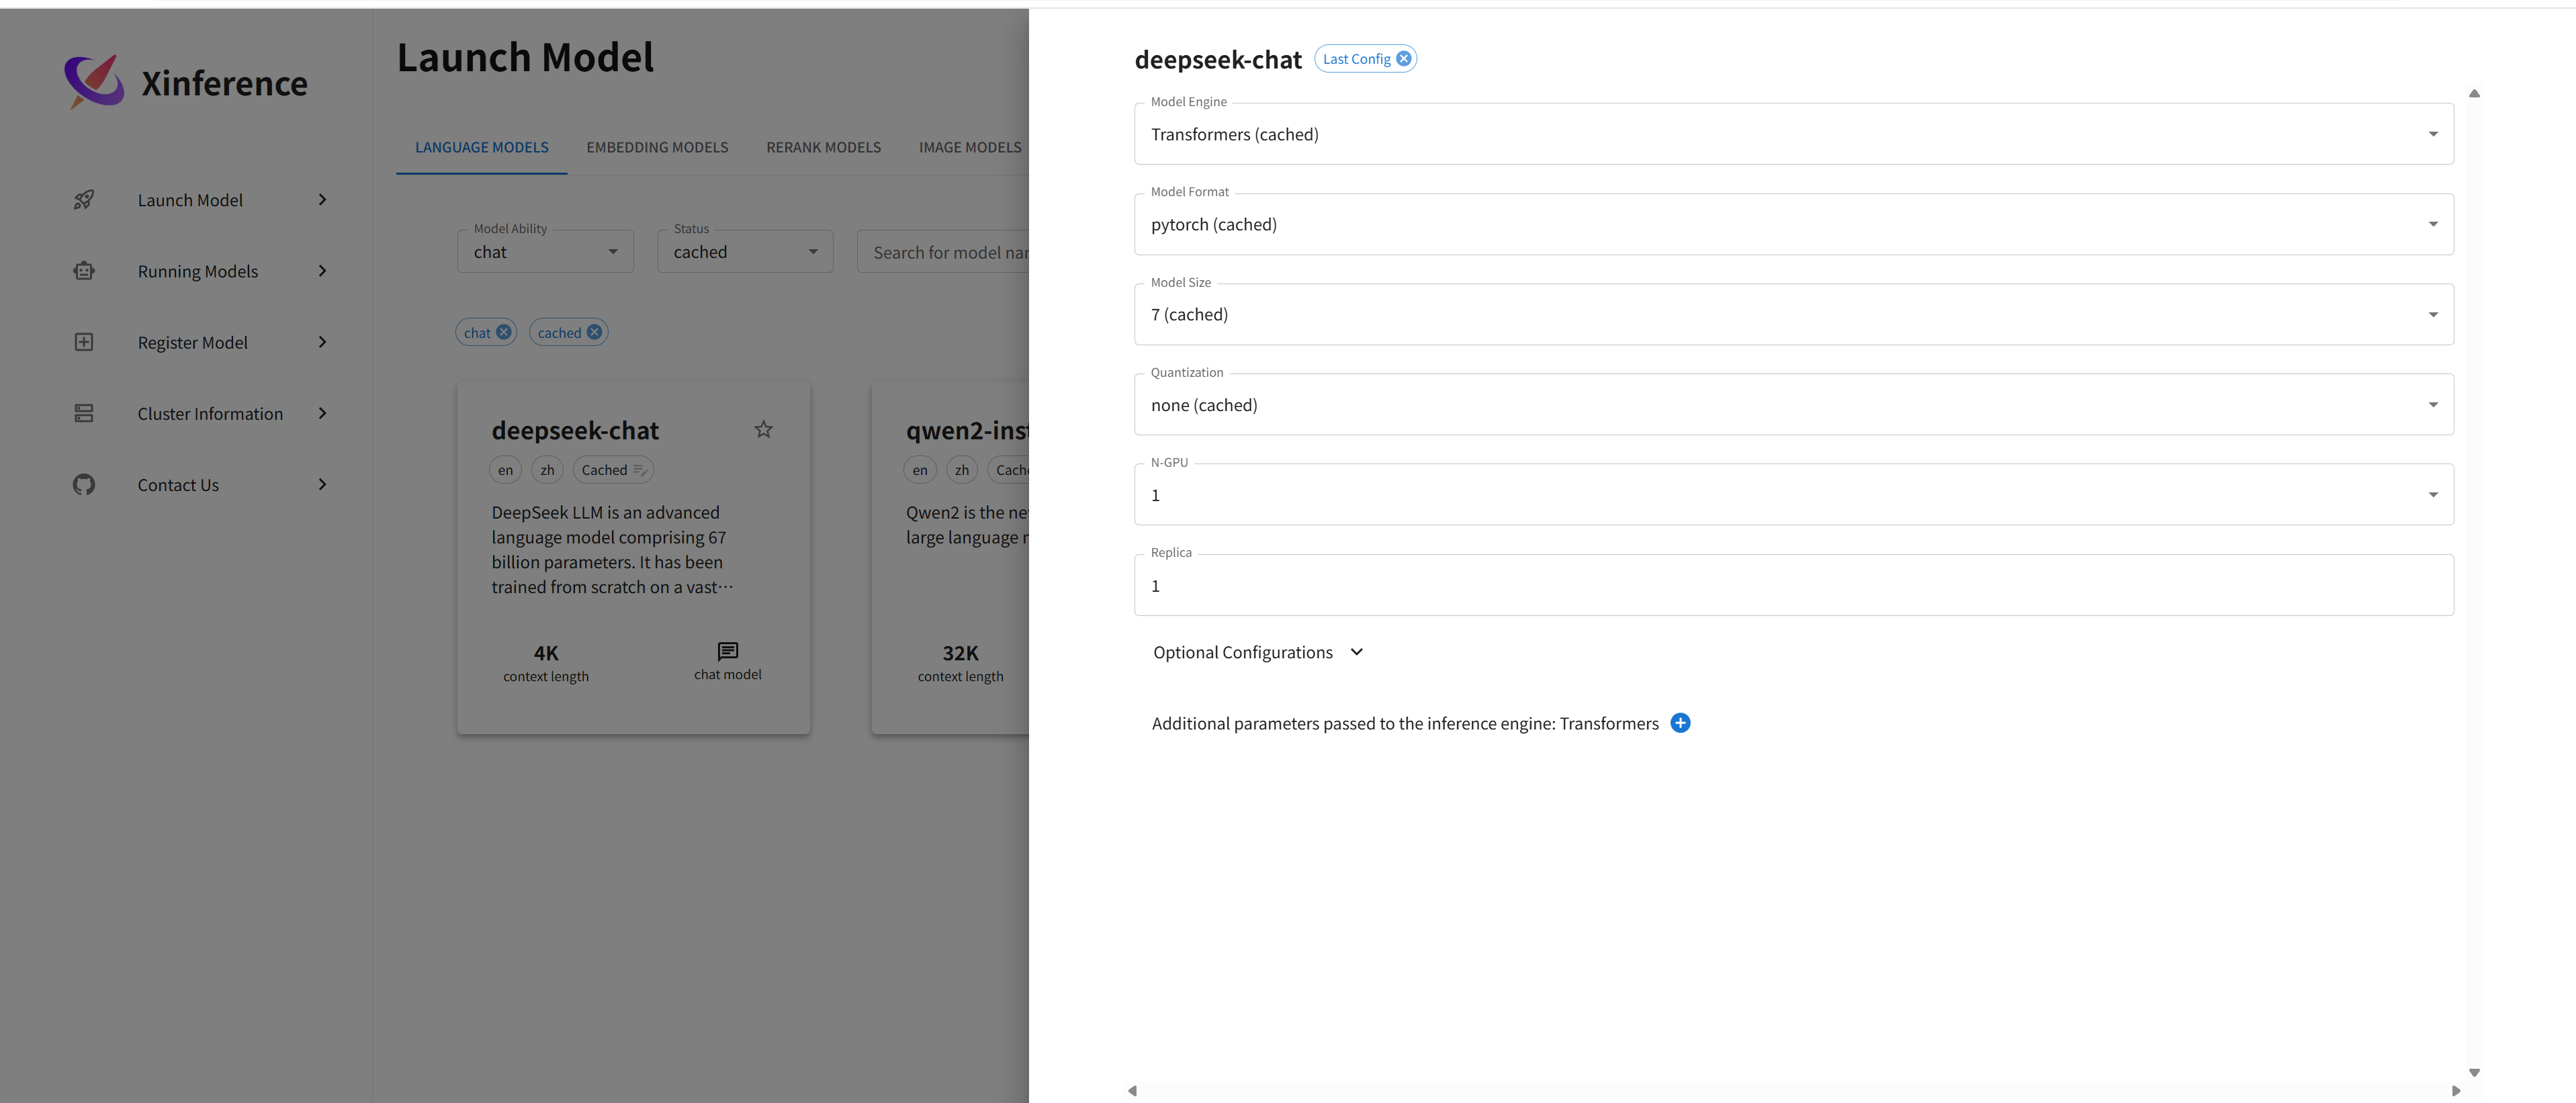Open the qwen2-instruct model card

click(x=950, y=558)
